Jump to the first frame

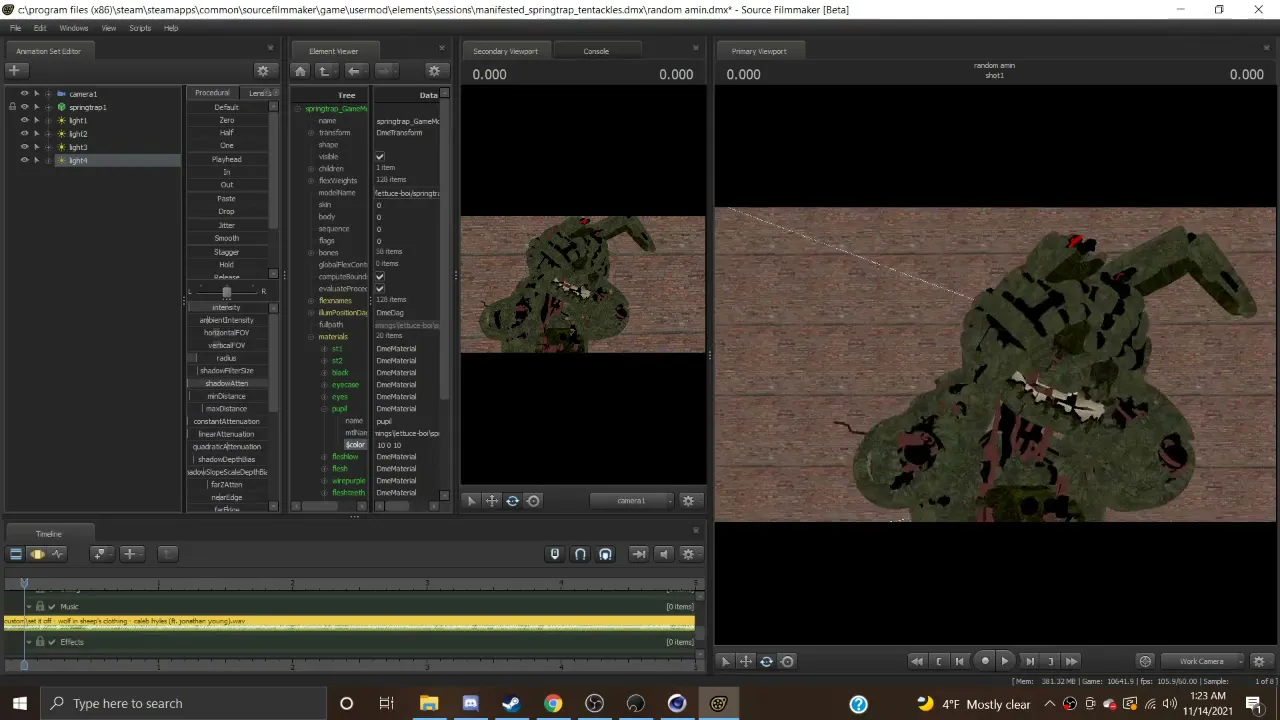(x=917, y=661)
